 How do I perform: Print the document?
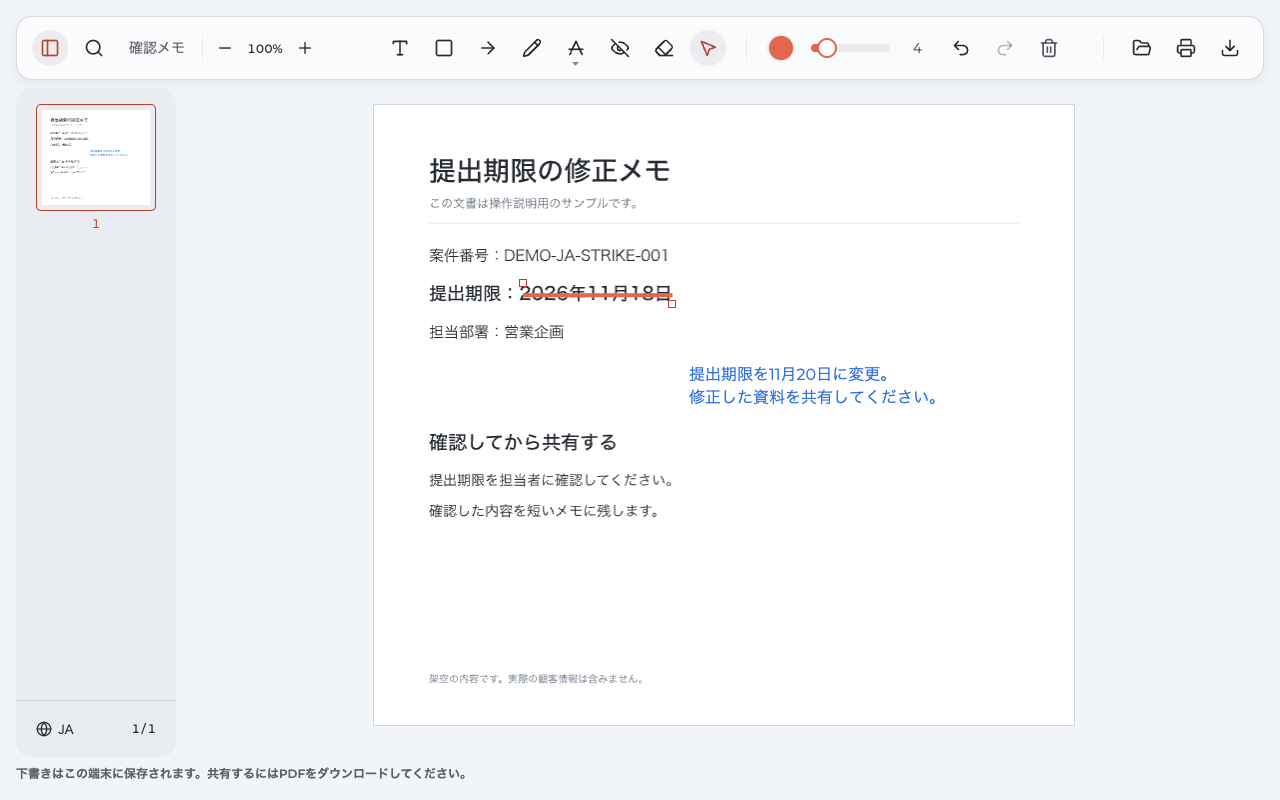point(1186,48)
